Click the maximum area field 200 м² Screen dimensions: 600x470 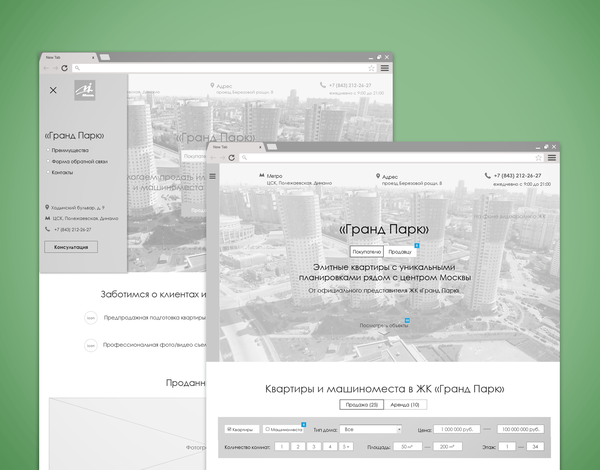tap(448, 447)
